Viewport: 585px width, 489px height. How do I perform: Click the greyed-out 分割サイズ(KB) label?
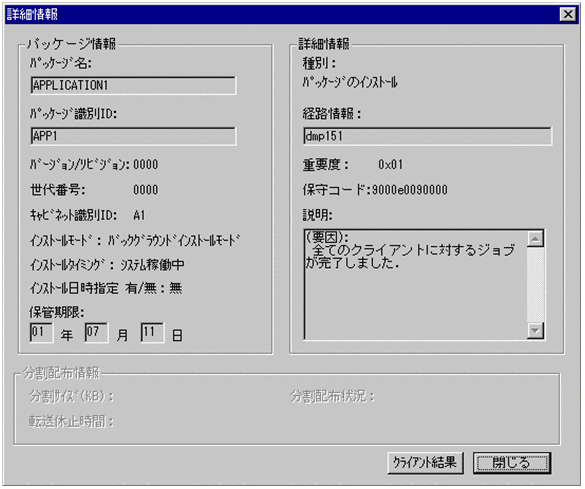coord(71,396)
